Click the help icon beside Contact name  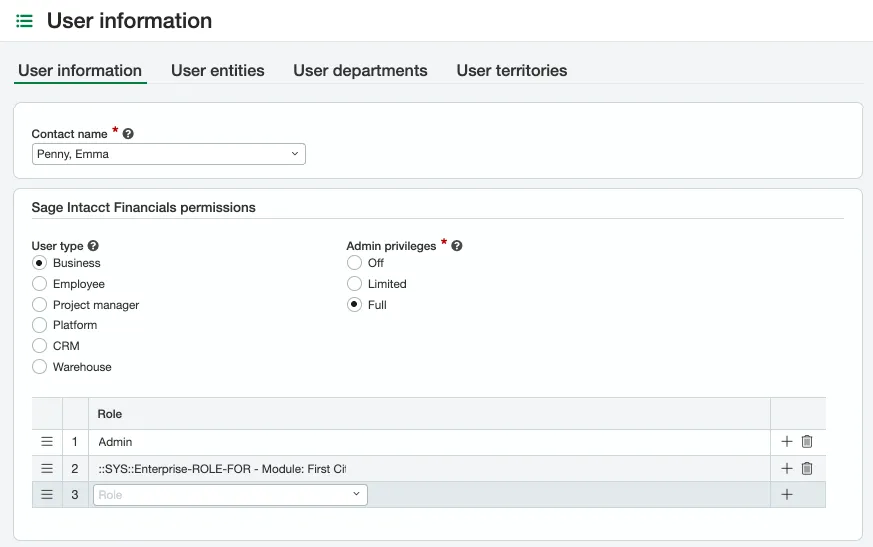pyautogui.click(x=127, y=134)
